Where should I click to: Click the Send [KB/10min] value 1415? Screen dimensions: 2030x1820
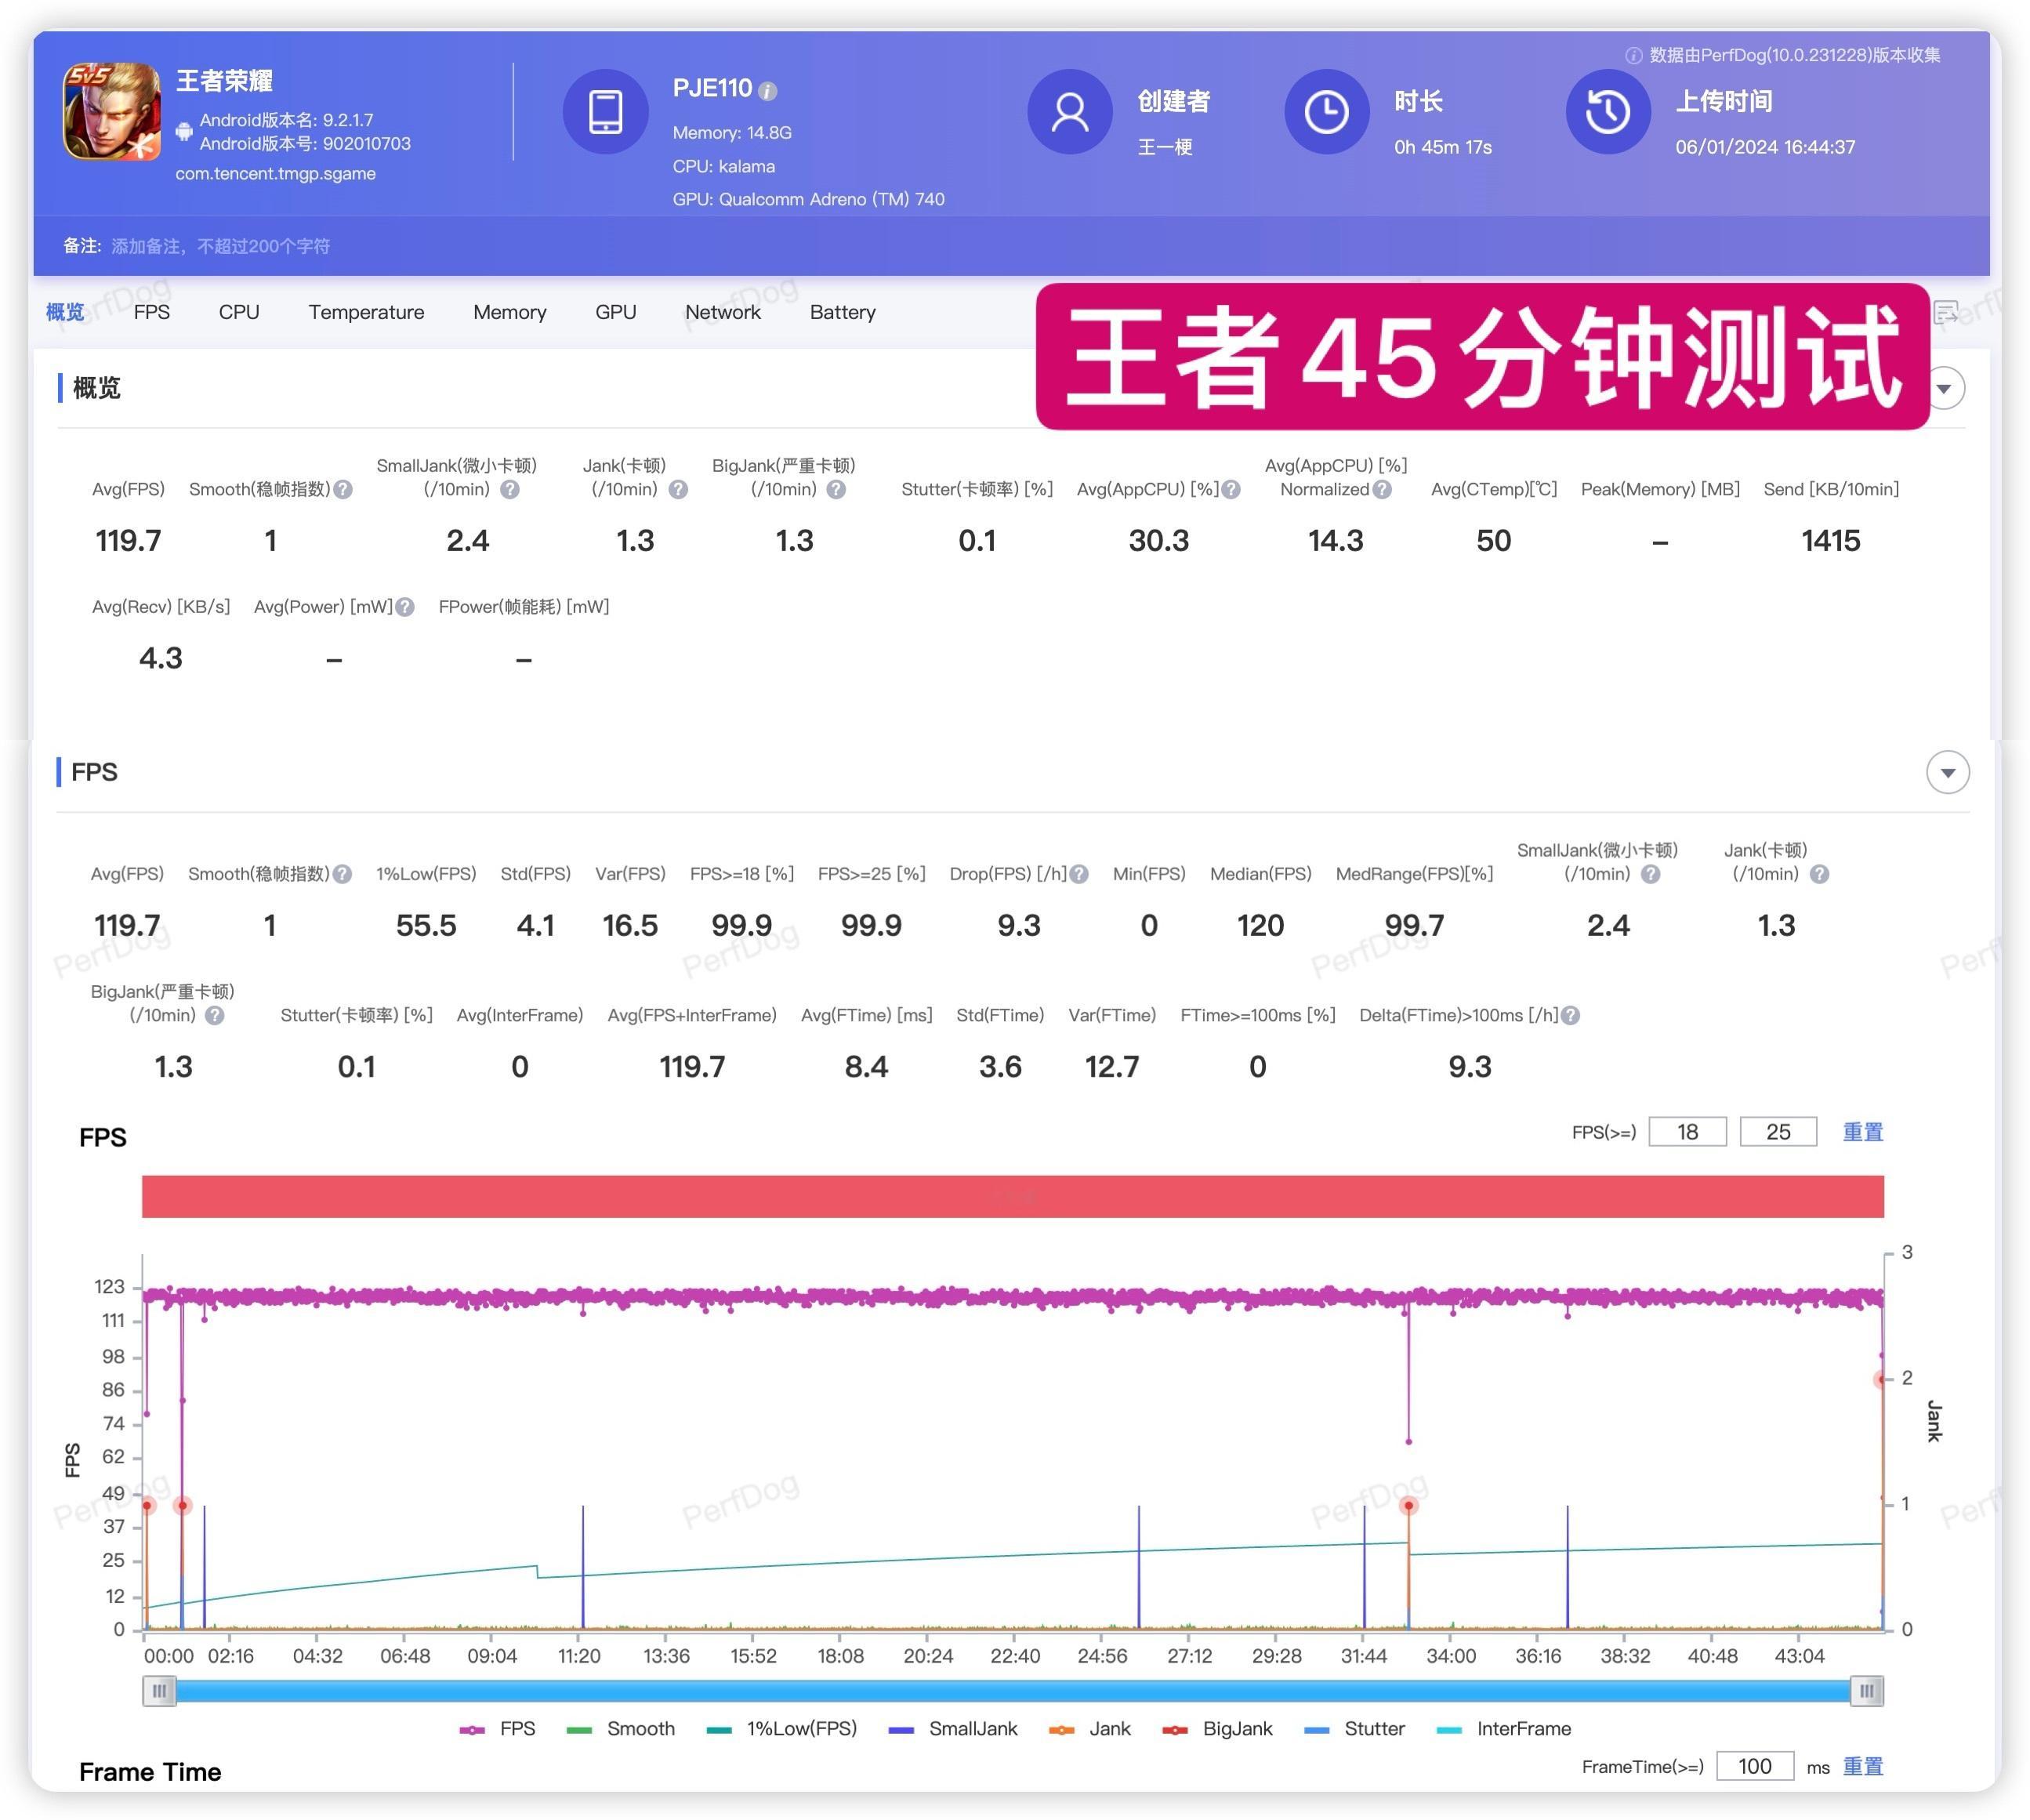click(1831, 541)
